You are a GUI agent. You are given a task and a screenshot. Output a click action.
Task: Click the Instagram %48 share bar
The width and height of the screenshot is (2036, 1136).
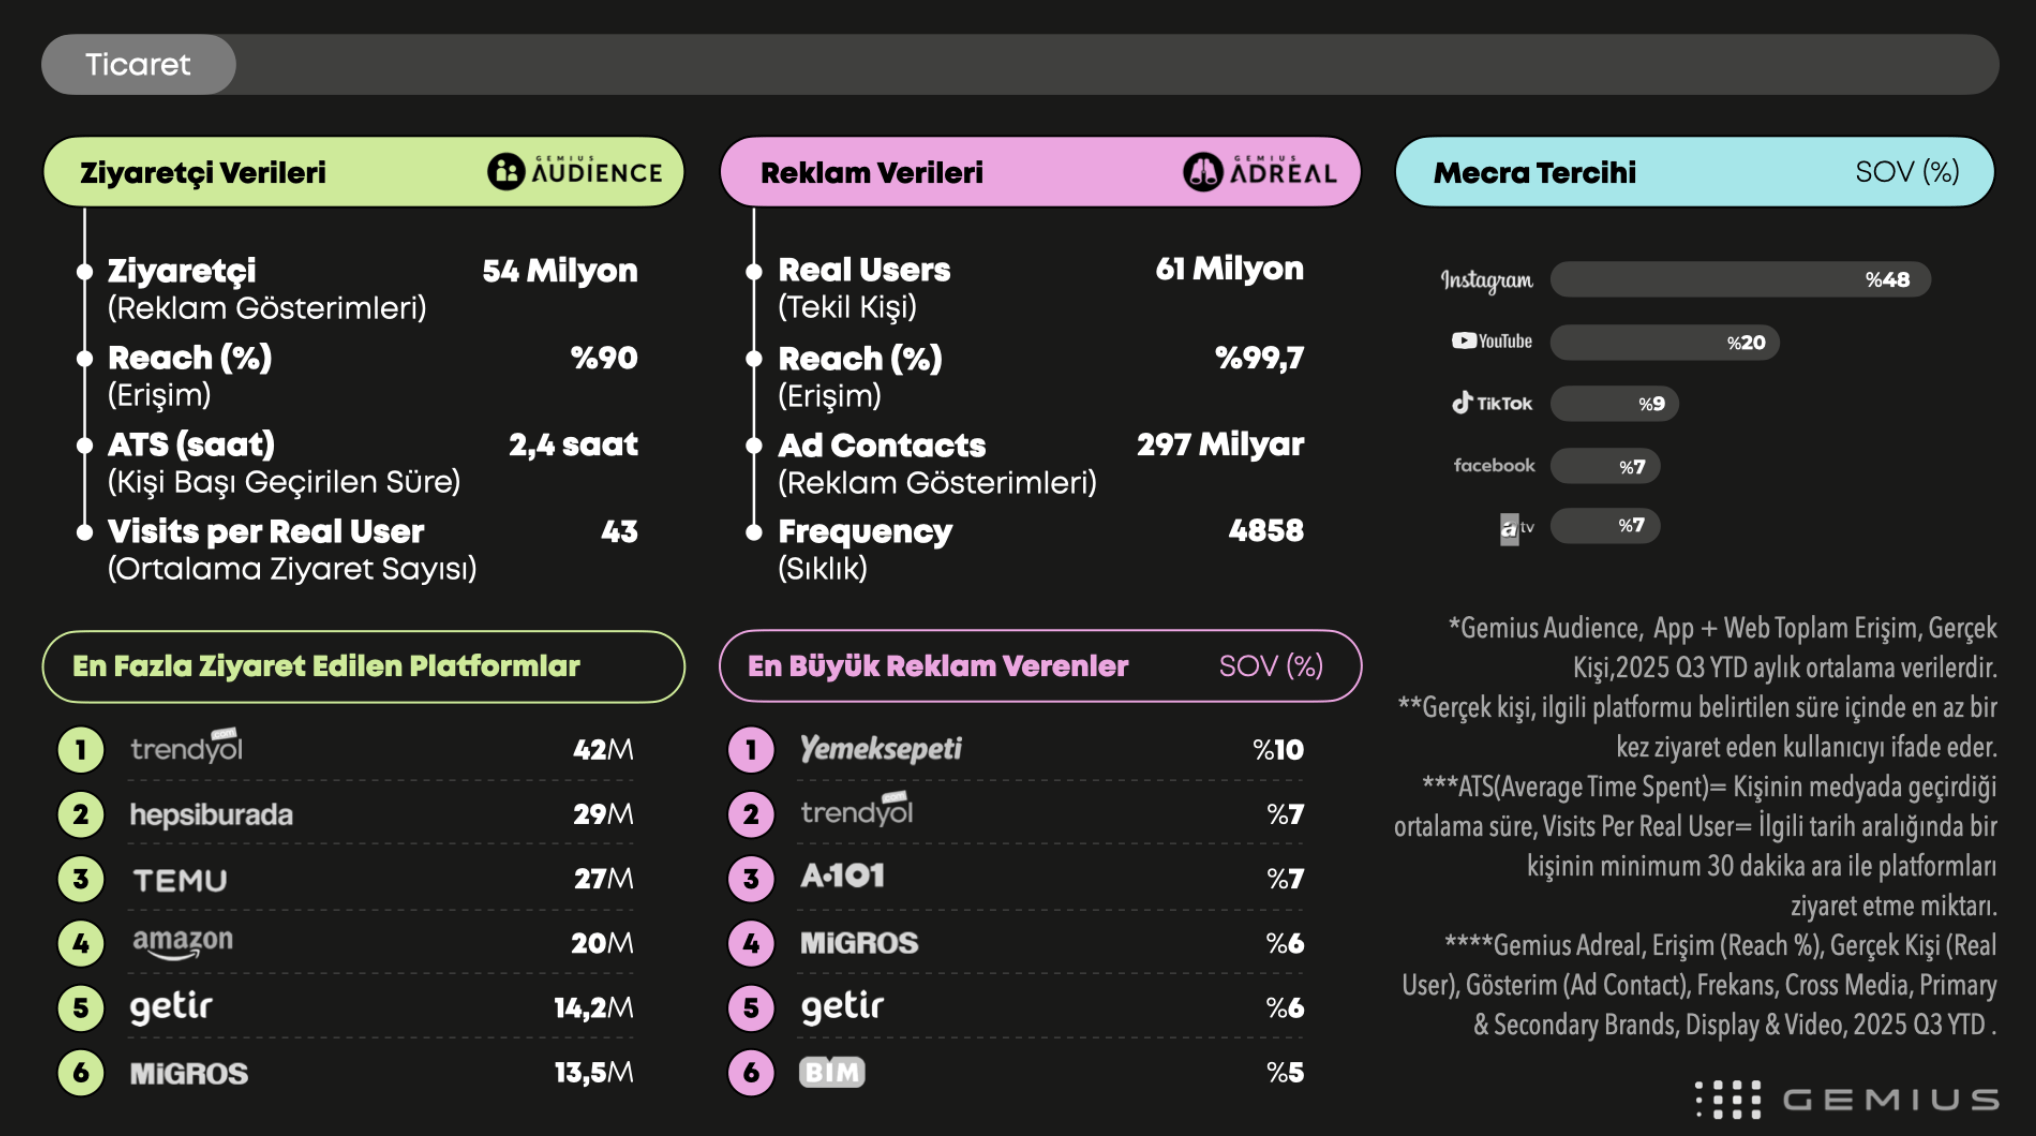tap(1740, 280)
